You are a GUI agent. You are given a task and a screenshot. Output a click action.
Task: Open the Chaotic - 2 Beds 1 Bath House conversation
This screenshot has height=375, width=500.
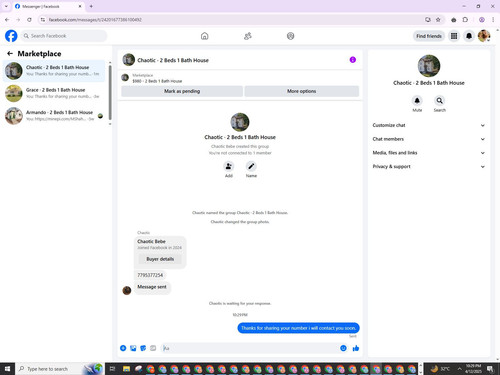tap(54, 71)
